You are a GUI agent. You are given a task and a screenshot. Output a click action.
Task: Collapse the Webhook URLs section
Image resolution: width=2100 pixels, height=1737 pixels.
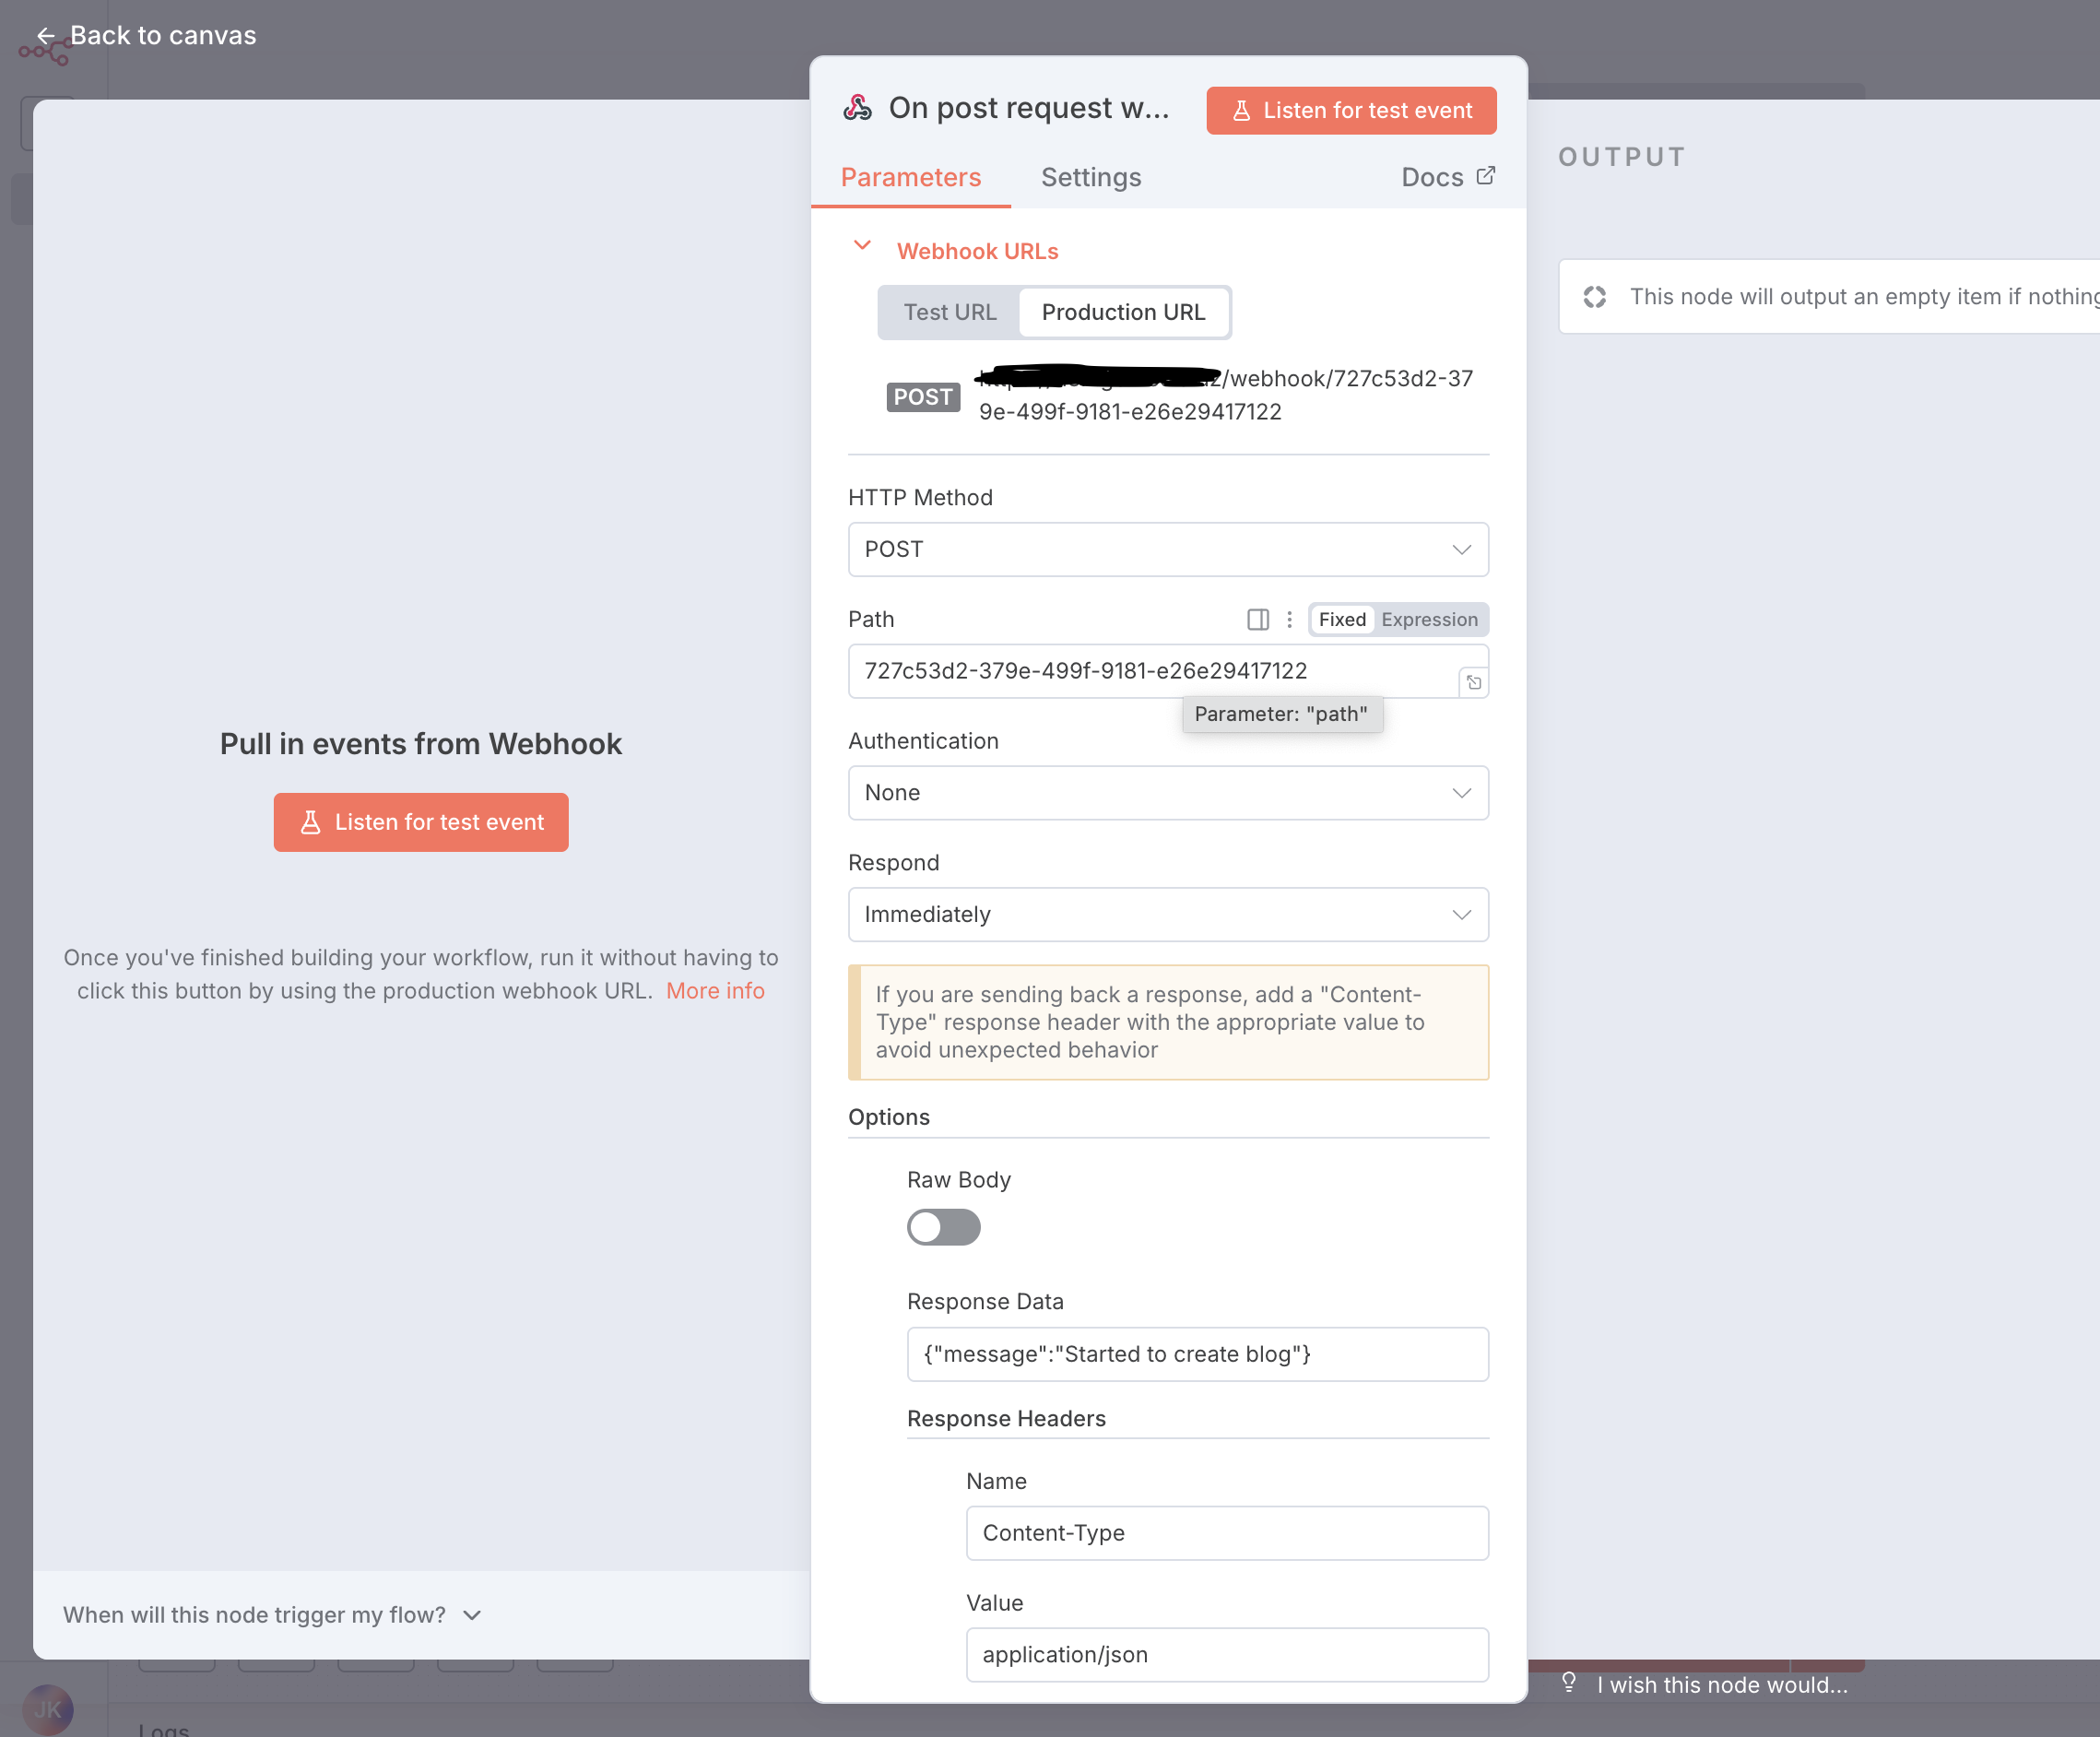tap(862, 247)
